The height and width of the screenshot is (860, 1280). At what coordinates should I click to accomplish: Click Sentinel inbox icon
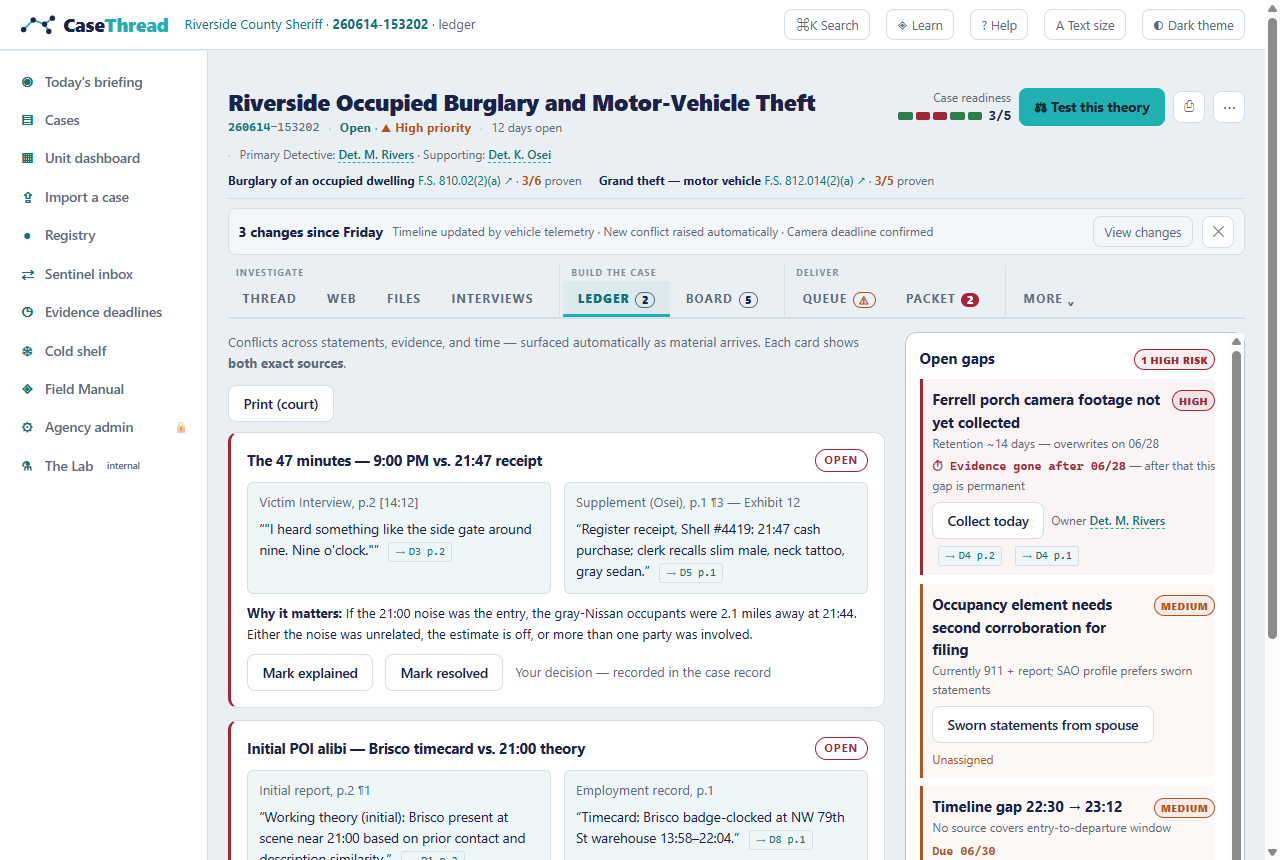27,274
